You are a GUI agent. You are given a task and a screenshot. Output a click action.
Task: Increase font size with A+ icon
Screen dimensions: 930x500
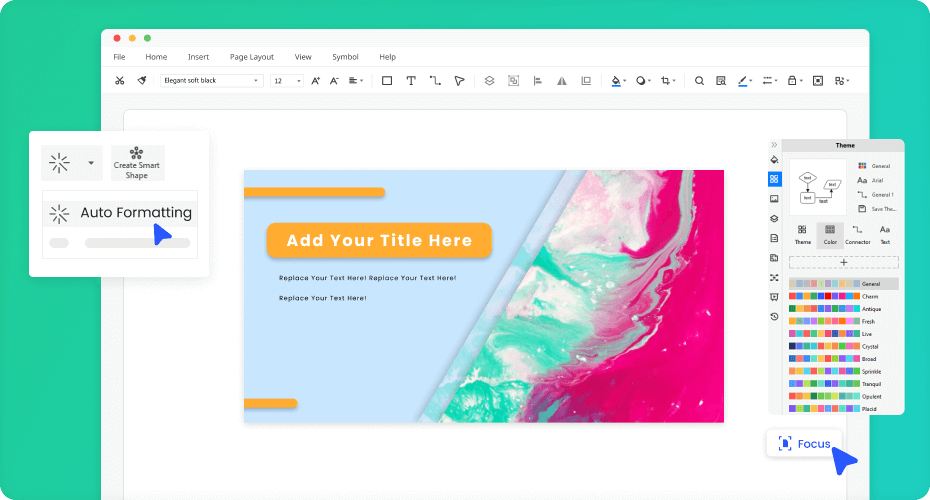pos(316,81)
